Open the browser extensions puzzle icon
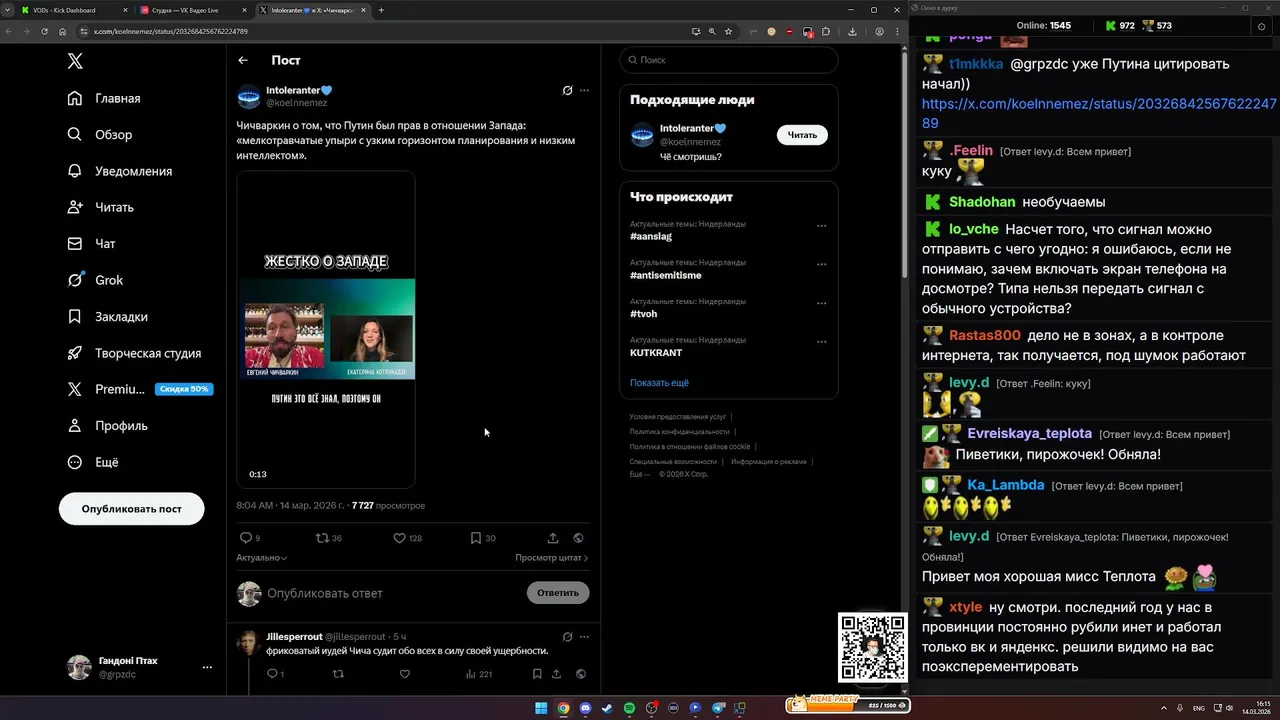This screenshot has width=1280, height=720. click(x=826, y=31)
